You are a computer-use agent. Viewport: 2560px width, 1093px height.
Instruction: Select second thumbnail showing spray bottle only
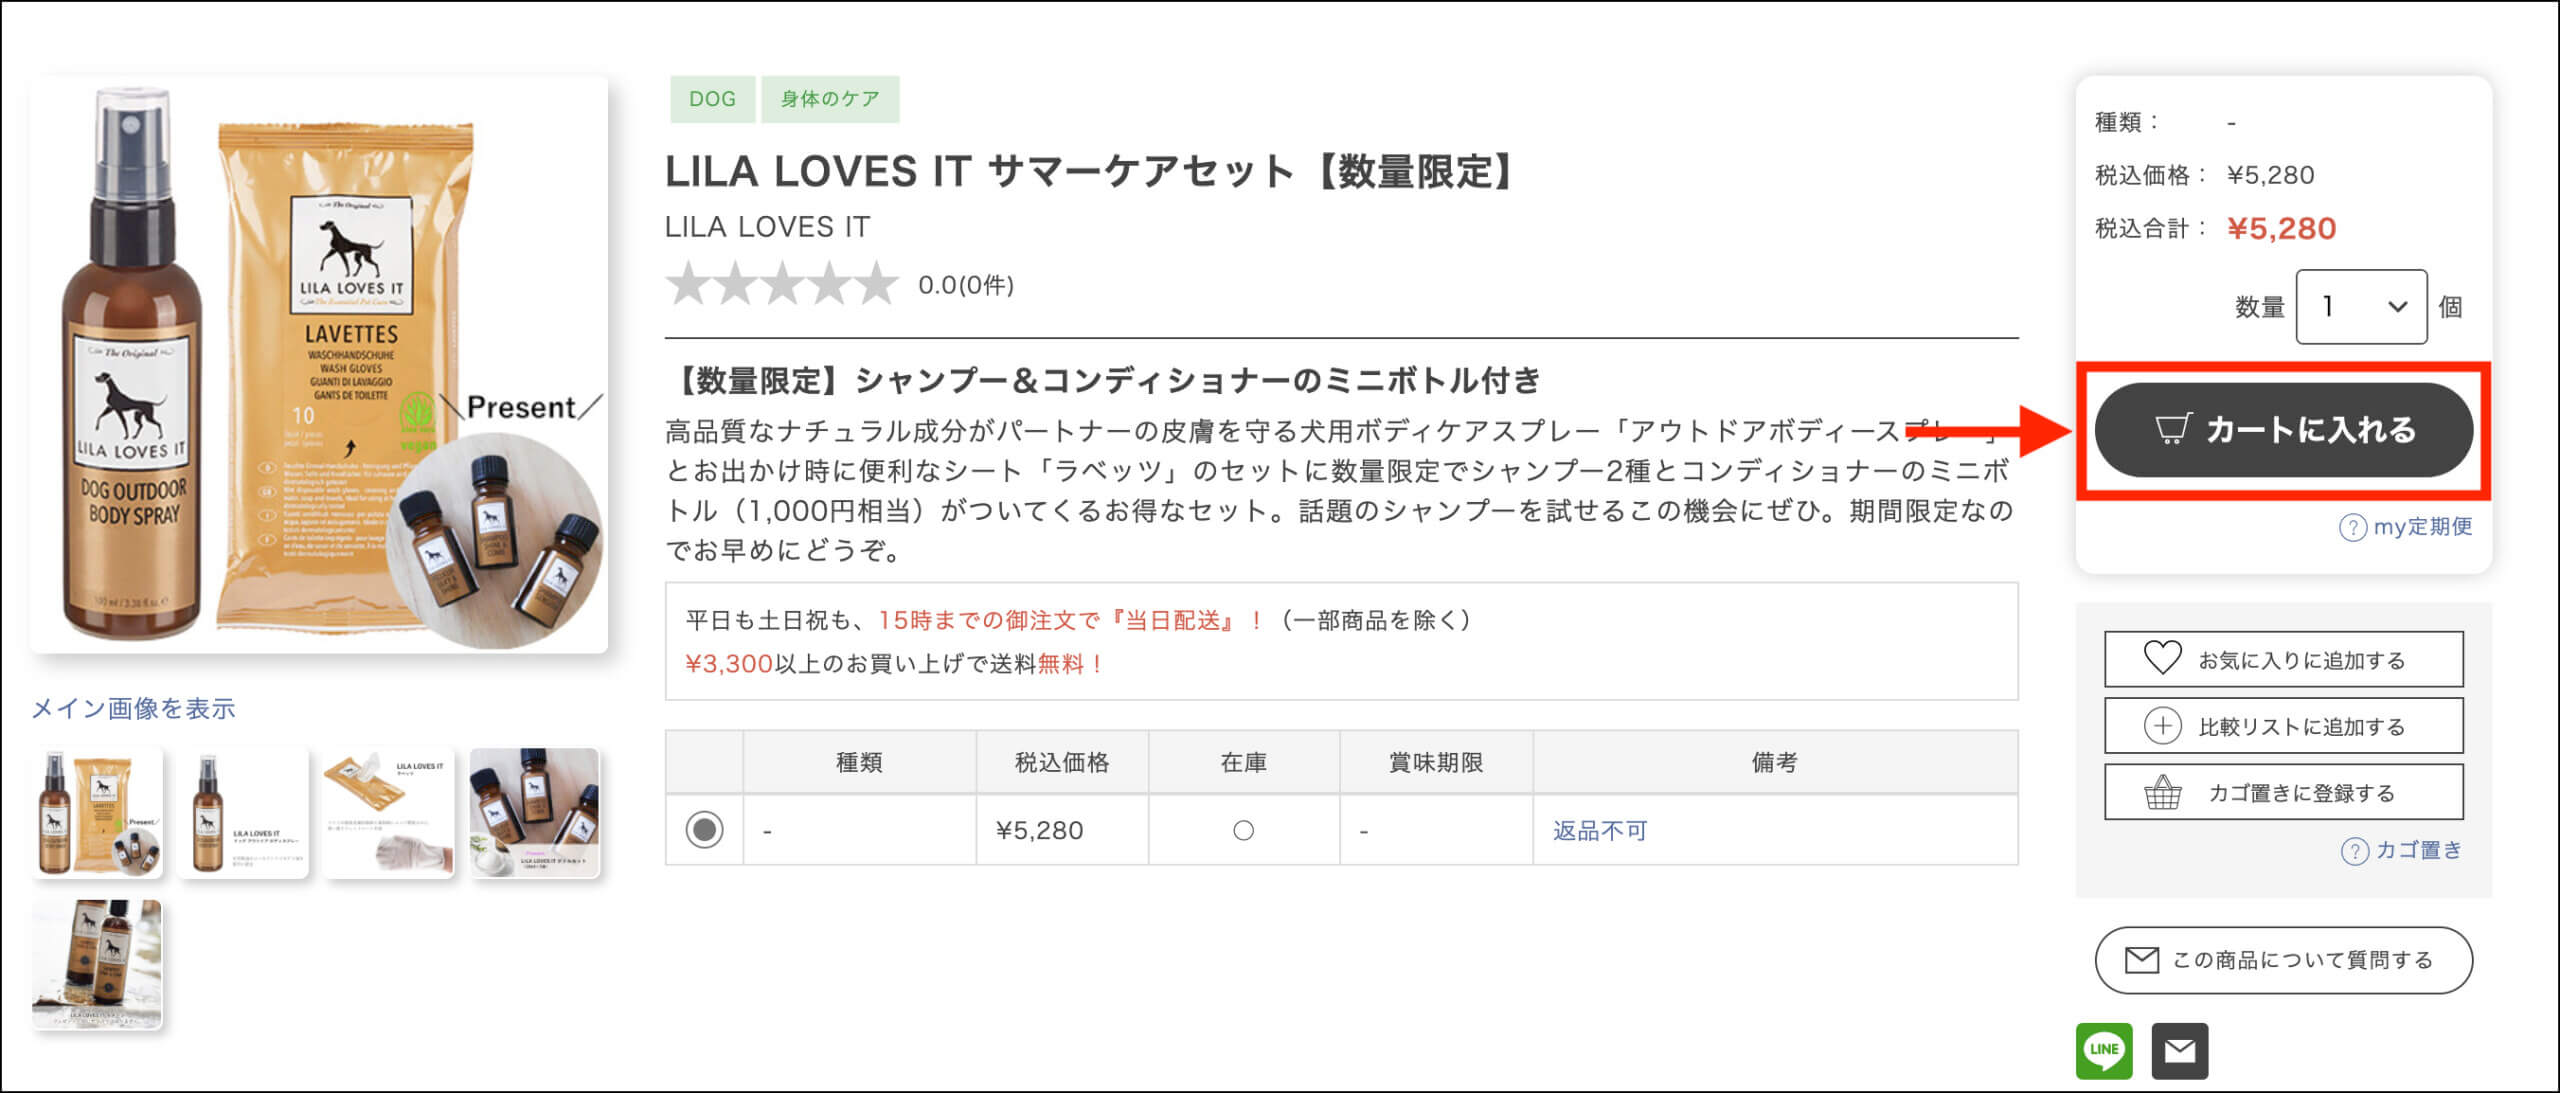pos(243,813)
